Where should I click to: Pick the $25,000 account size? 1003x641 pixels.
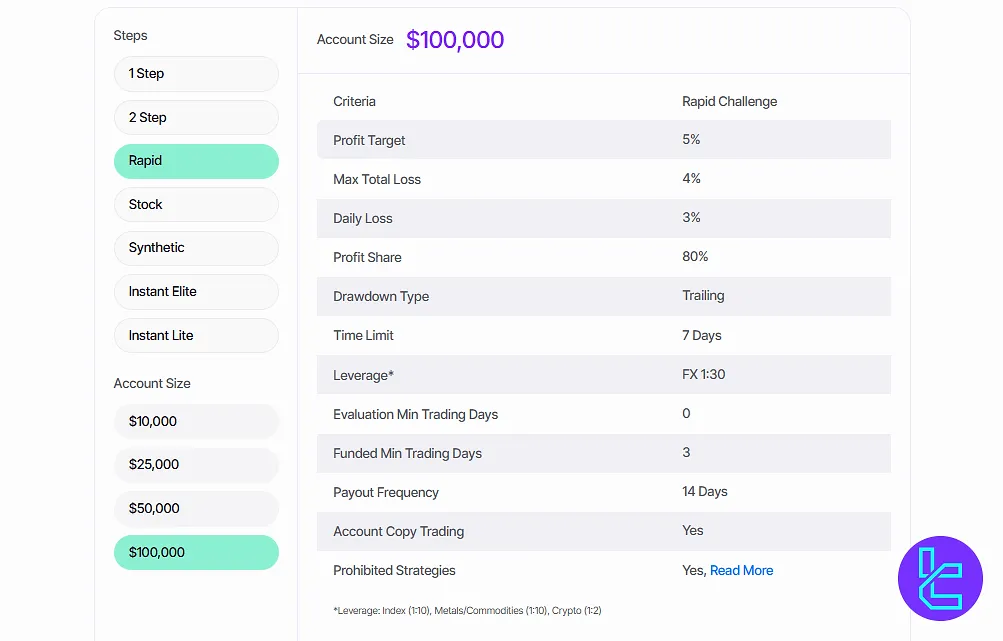click(196, 465)
